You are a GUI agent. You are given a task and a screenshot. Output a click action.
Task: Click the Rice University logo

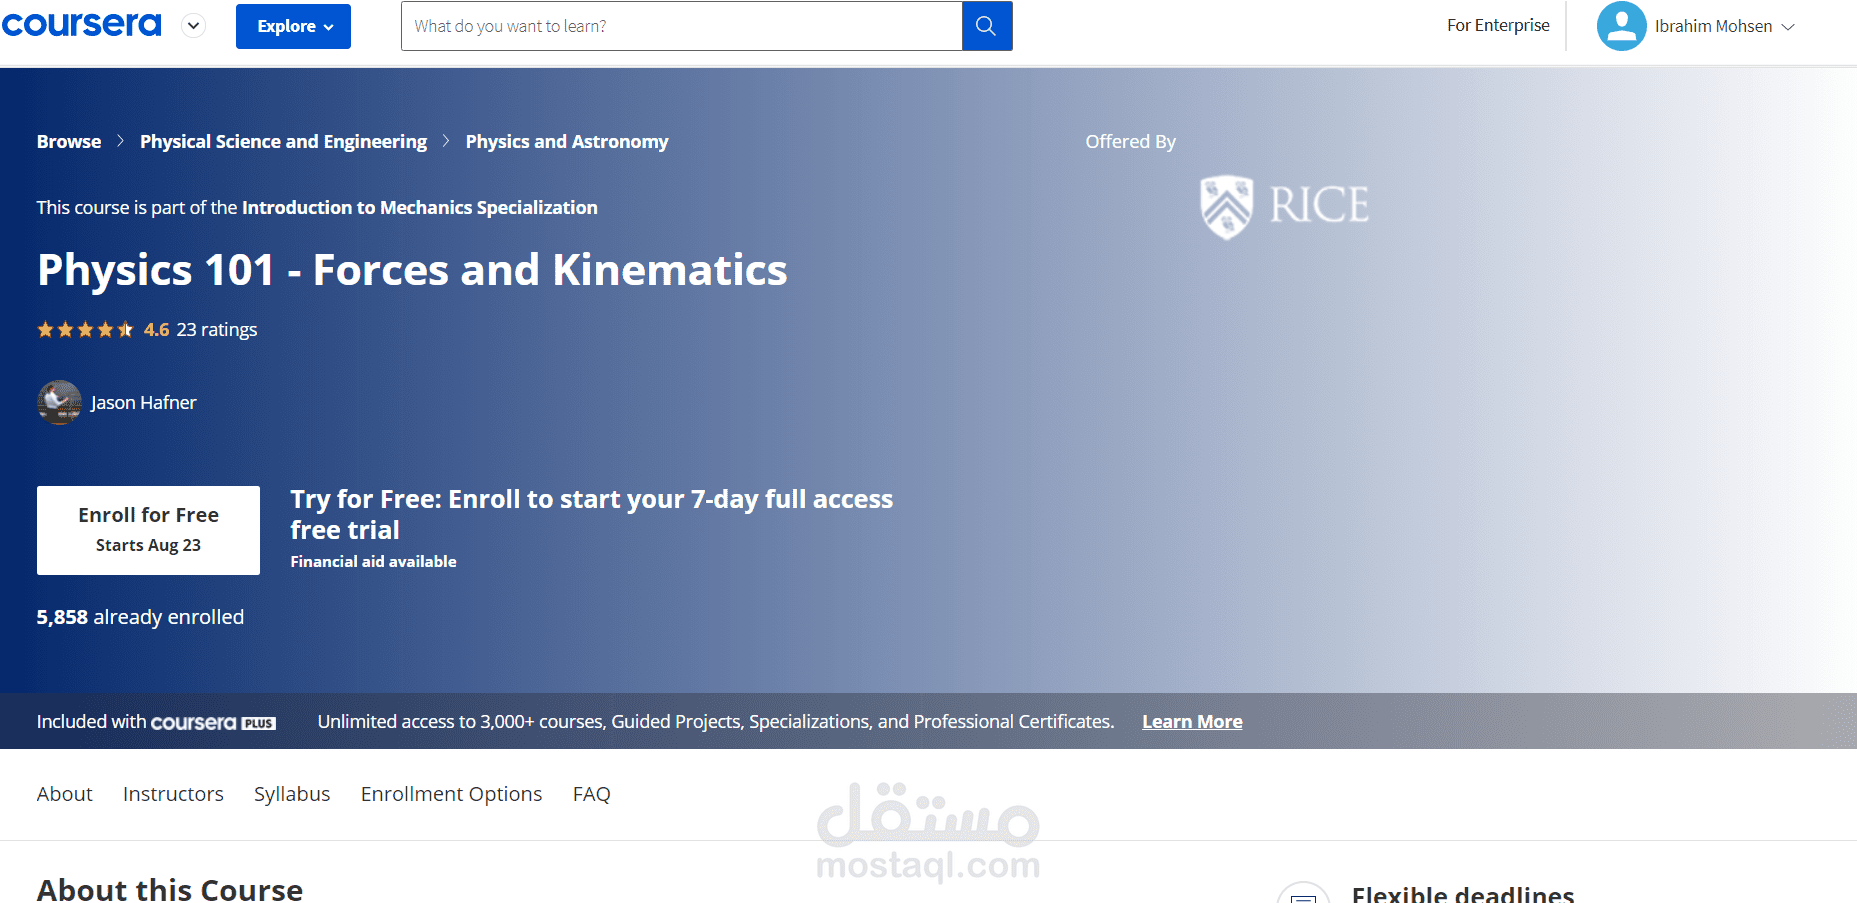pos(1284,206)
